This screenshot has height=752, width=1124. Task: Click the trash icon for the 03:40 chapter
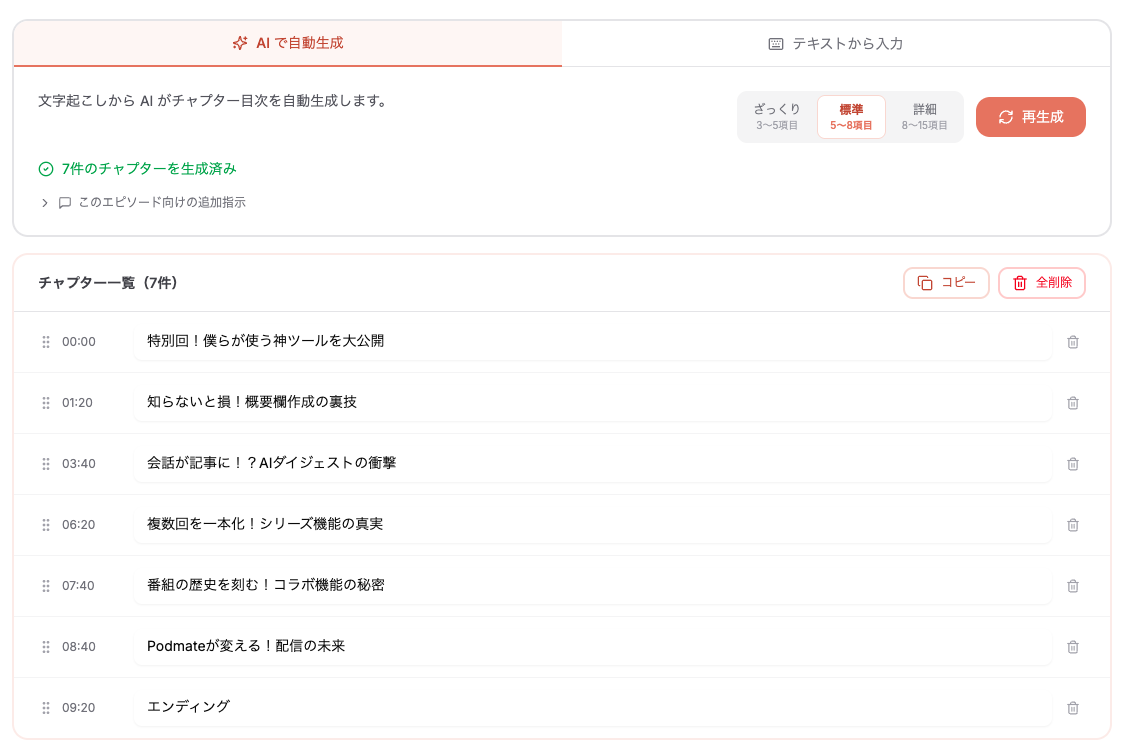1073,464
